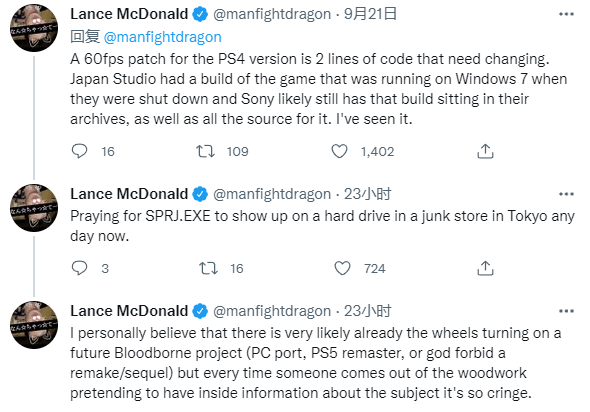Reply to the SPRJ.EXE tweet
This screenshot has height=412, width=590.
[79, 268]
